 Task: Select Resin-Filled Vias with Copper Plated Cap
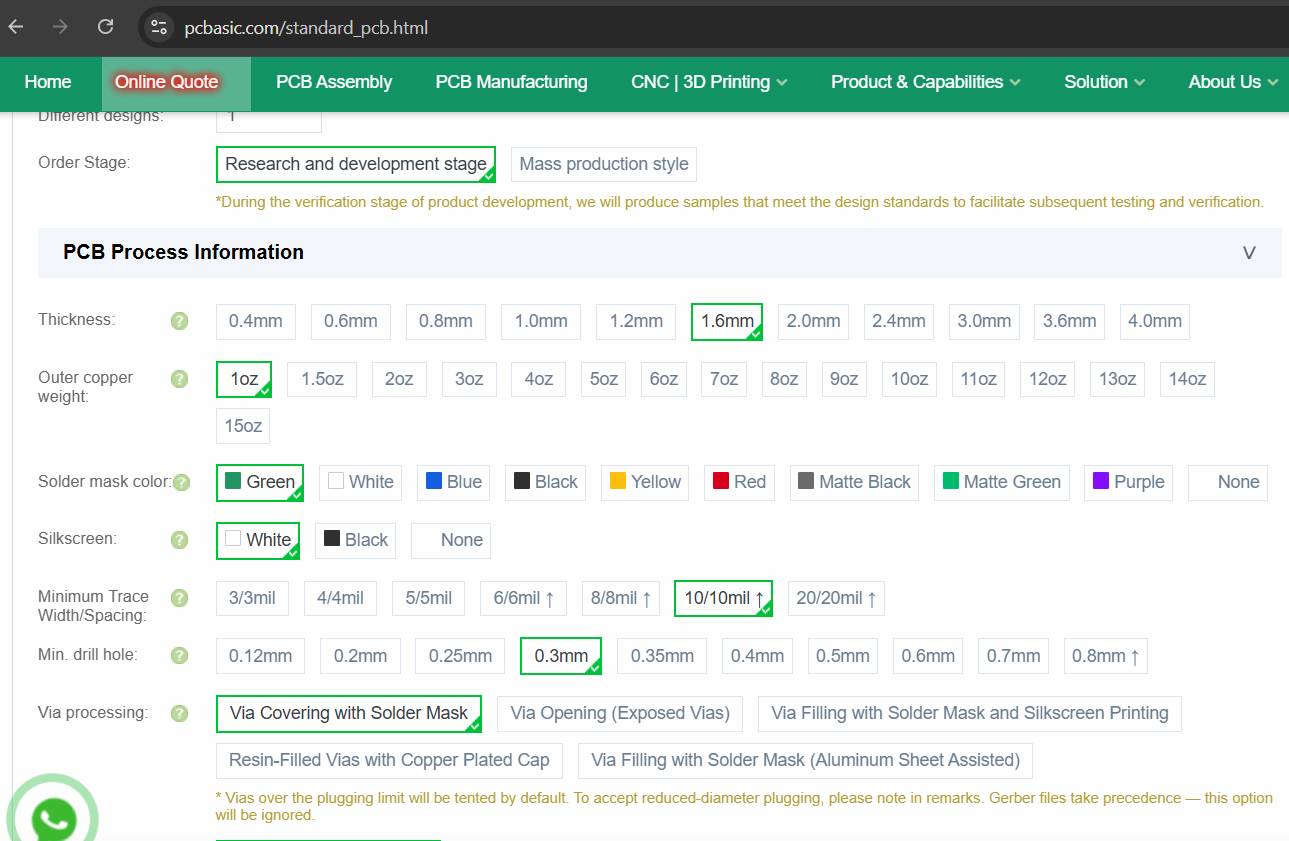pyautogui.click(x=389, y=761)
